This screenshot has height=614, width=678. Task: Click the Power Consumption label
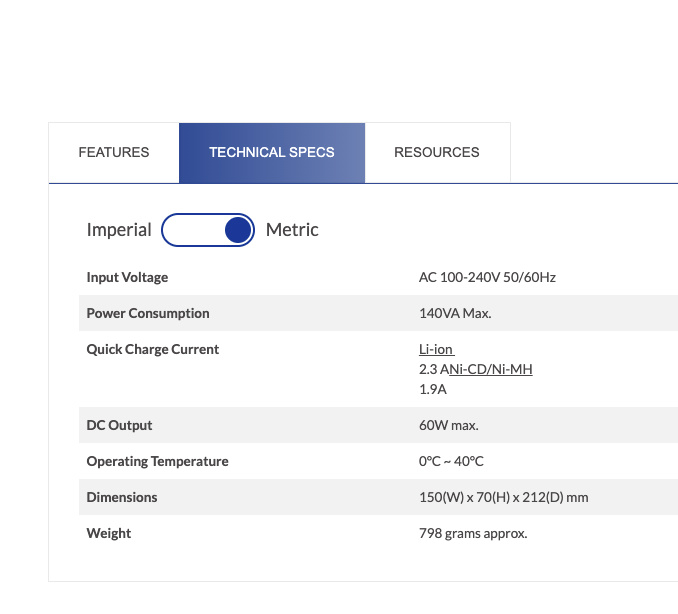[x=148, y=313]
